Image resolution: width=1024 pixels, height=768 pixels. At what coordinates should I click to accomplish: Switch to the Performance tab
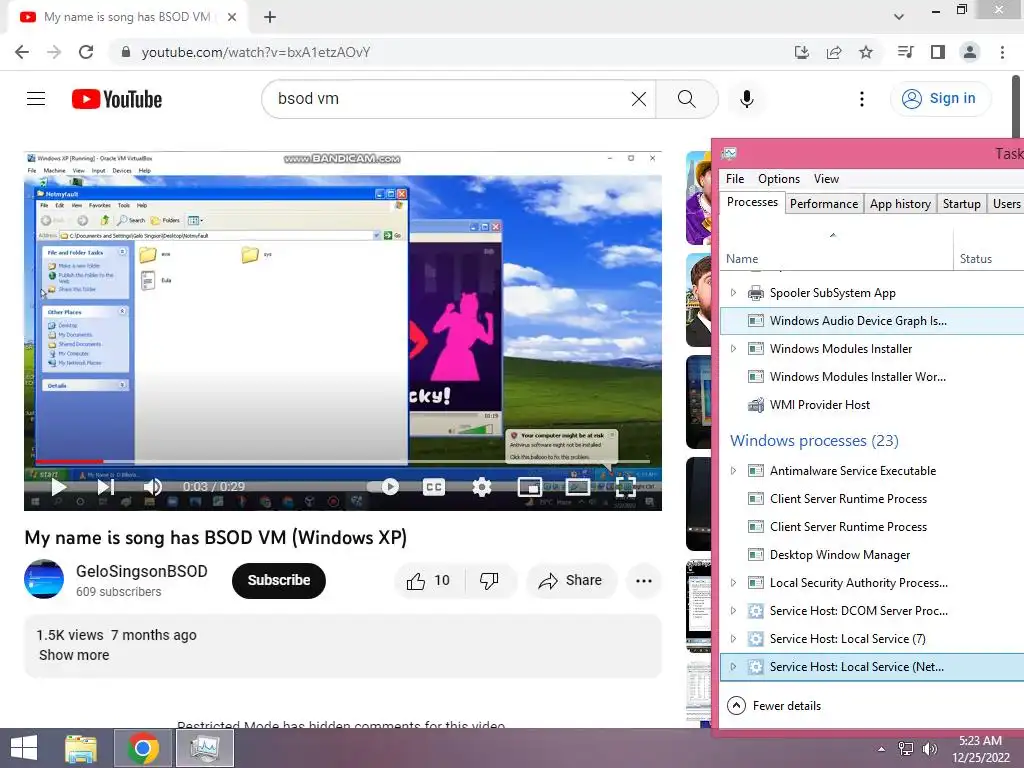[824, 204]
